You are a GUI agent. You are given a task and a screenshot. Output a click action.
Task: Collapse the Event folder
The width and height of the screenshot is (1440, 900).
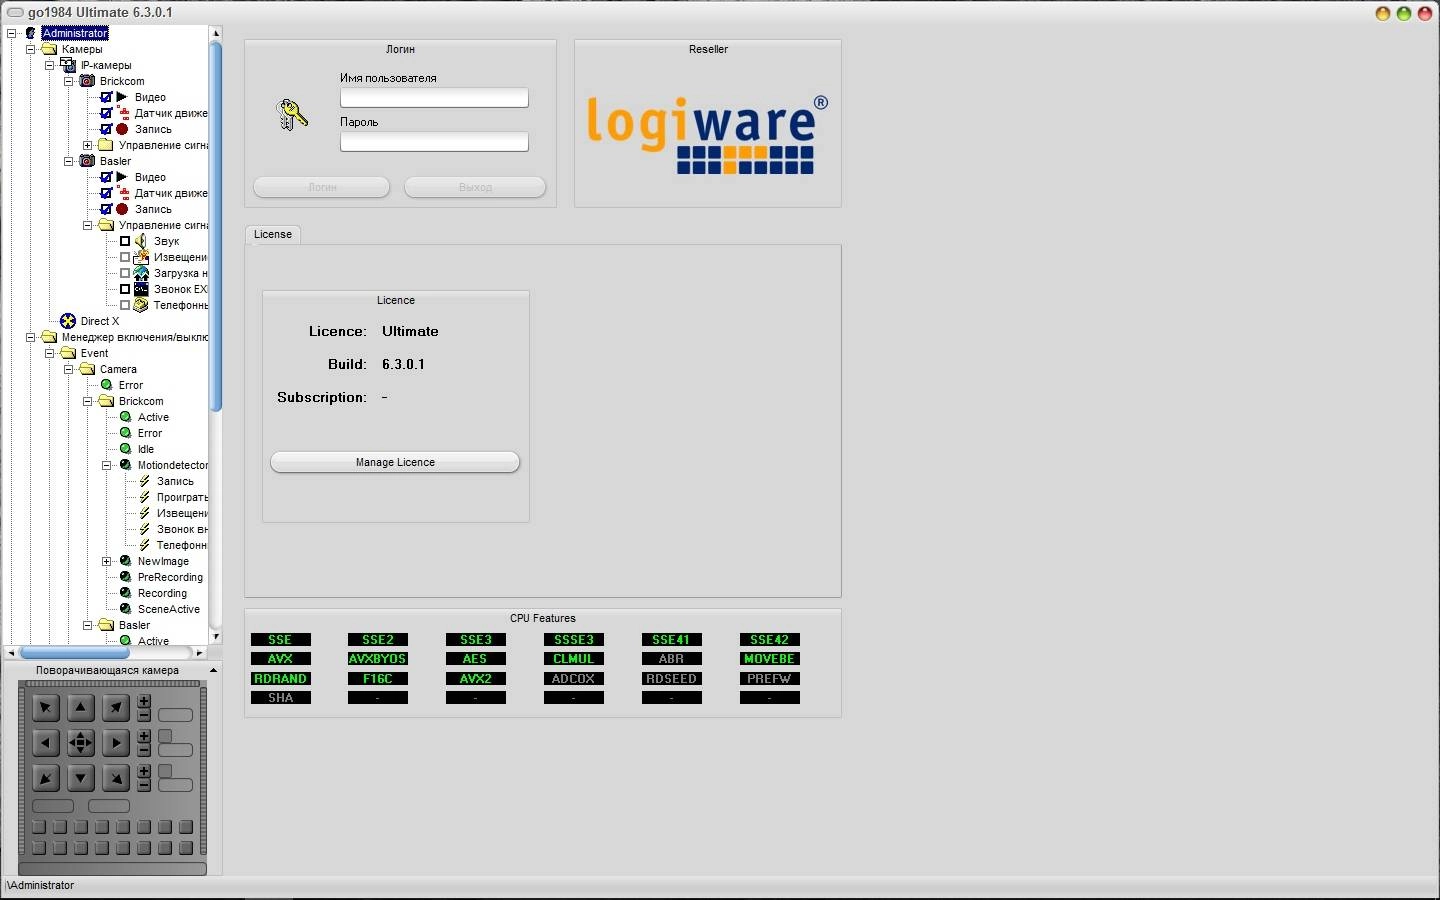tap(49, 353)
